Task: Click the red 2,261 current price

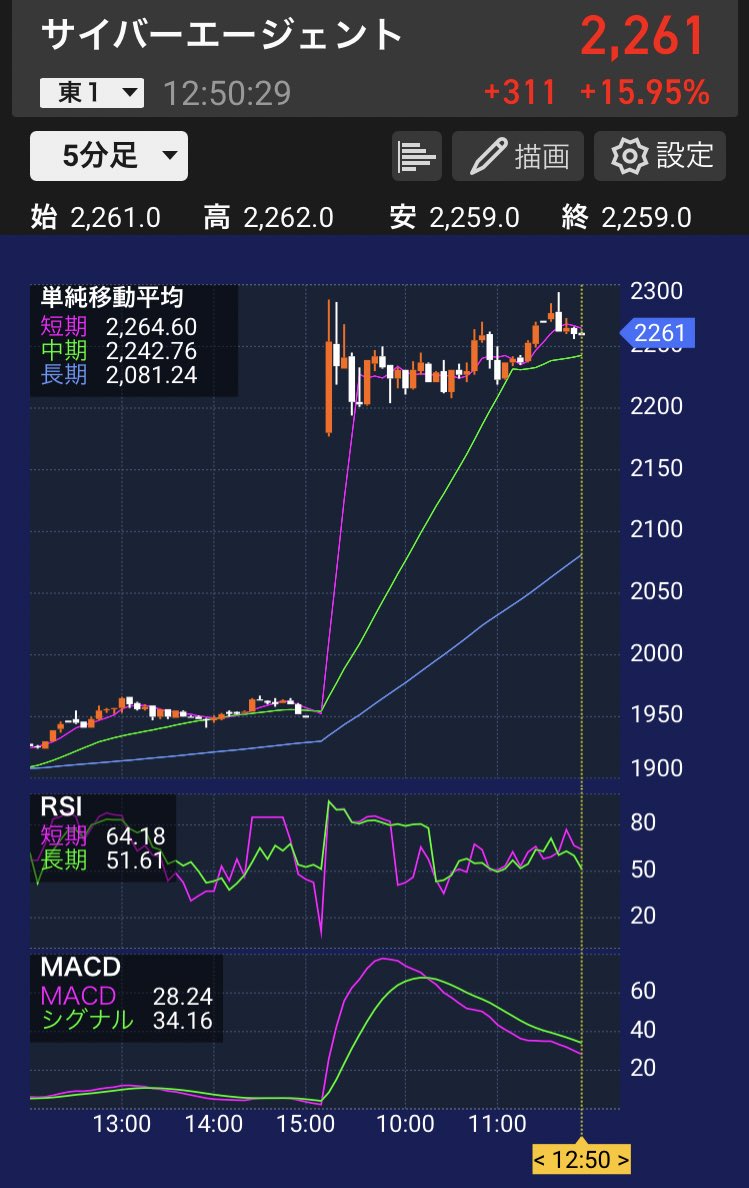Action: pos(643,37)
